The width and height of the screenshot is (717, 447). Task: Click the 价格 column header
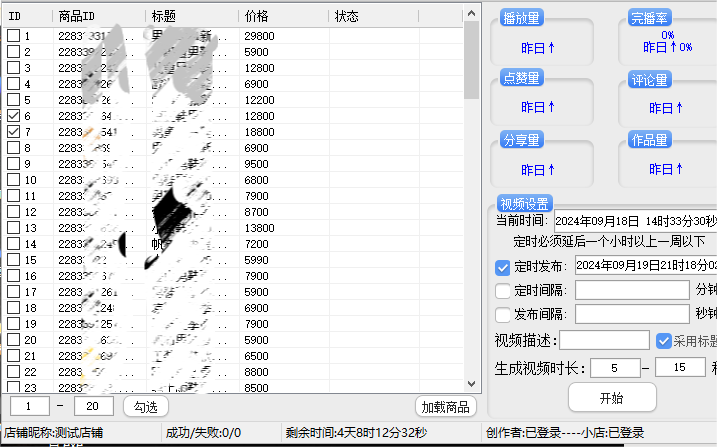click(x=284, y=16)
